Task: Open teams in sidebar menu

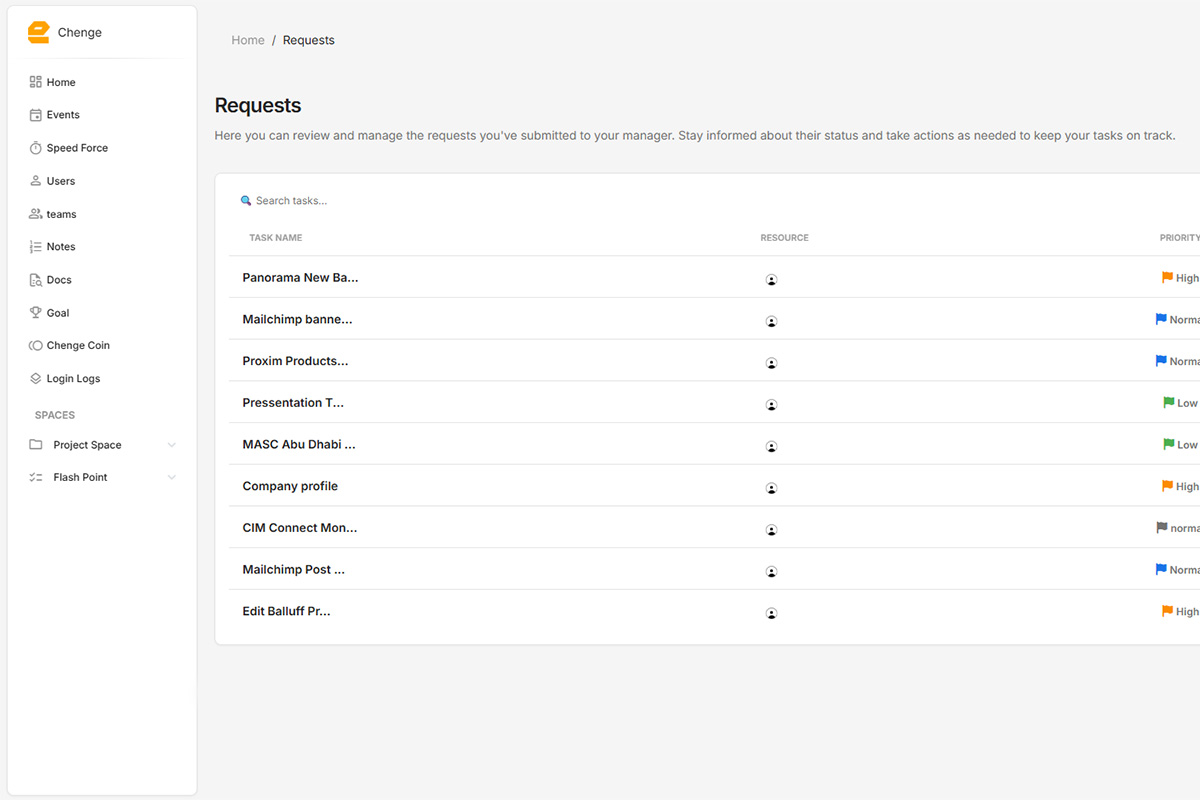Action: 61,214
